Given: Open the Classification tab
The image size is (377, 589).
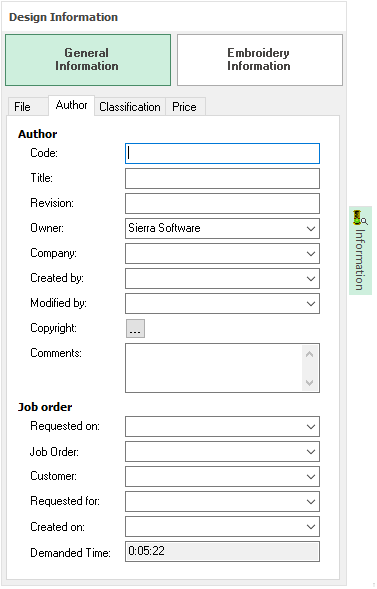Looking at the screenshot, I should point(130,107).
